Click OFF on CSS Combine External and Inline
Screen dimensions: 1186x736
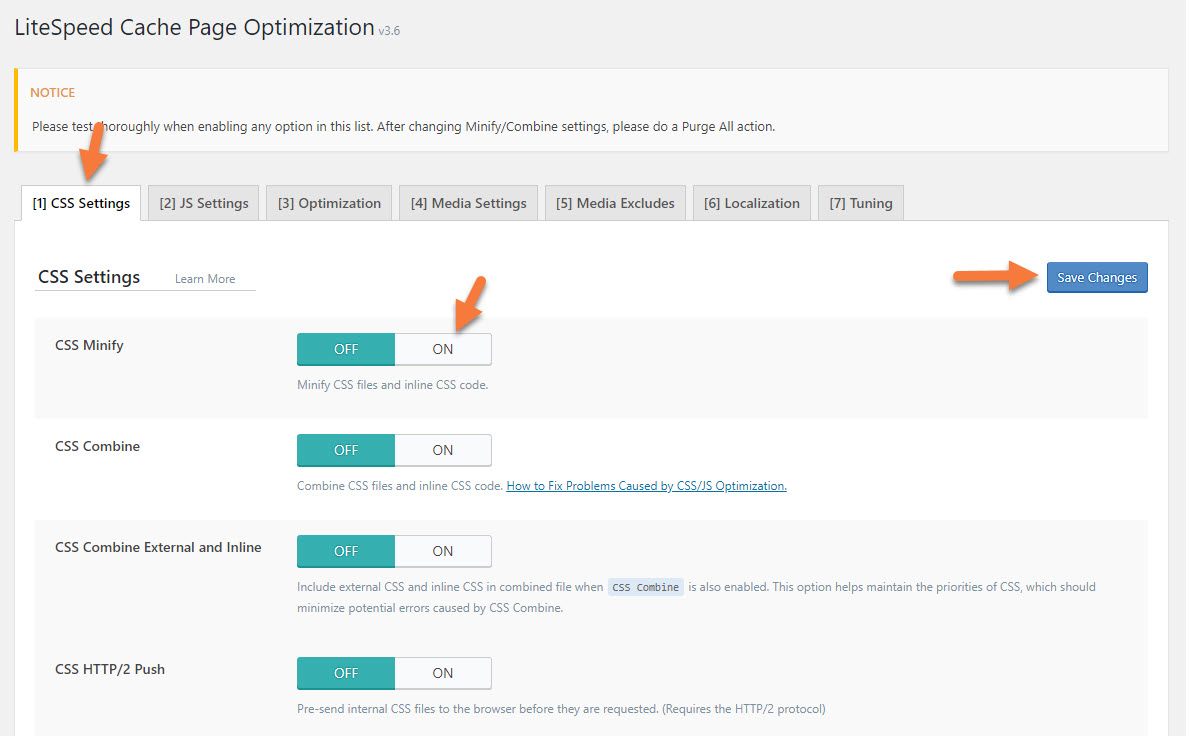[x=345, y=551]
